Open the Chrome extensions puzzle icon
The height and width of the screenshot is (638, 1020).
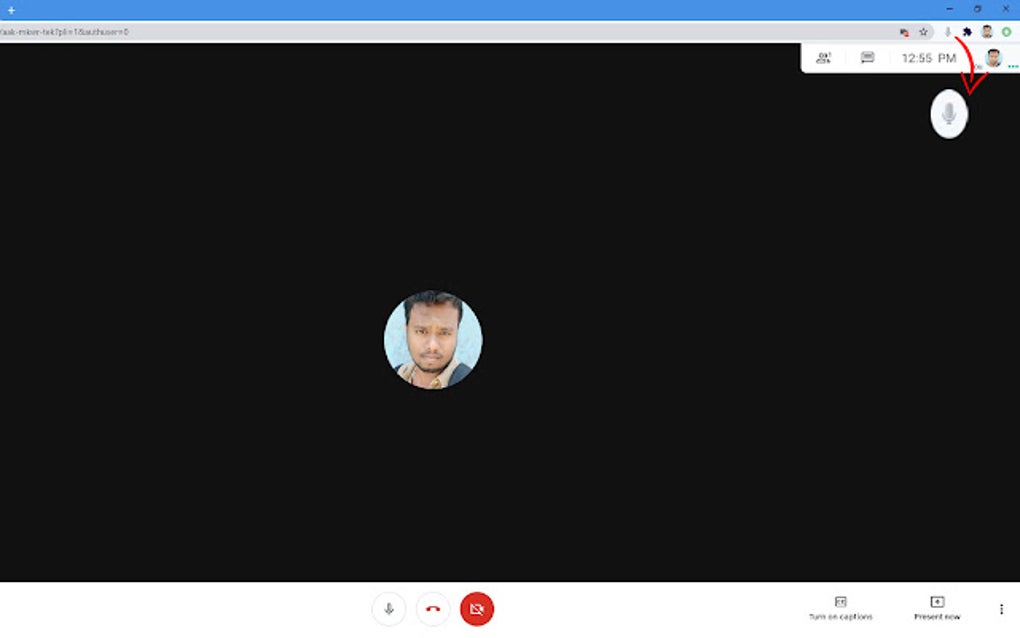(966, 31)
